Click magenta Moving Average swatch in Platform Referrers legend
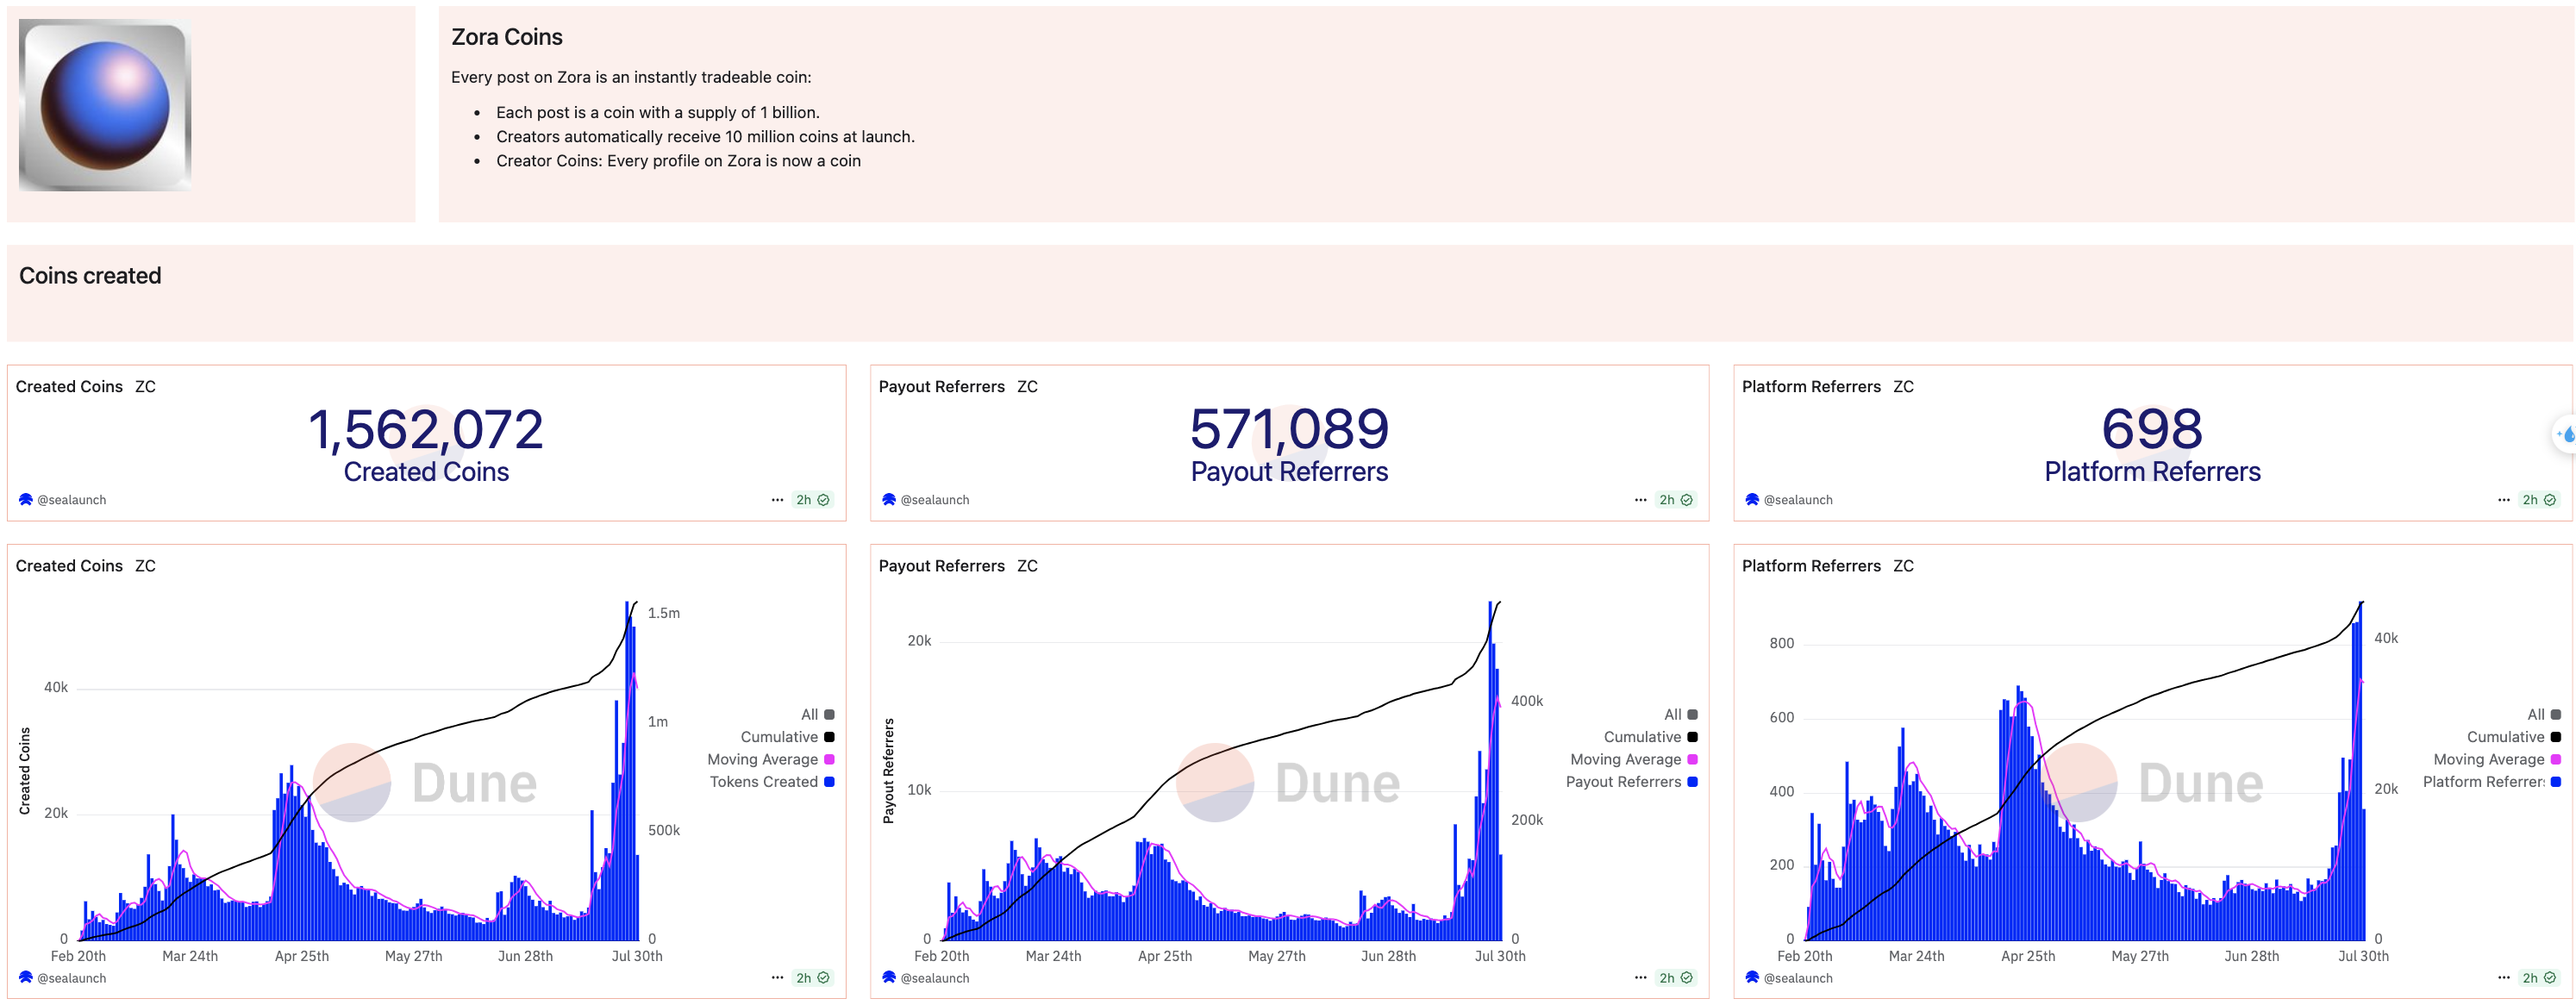The image size is (2576, 1005). pos(2556,760)
